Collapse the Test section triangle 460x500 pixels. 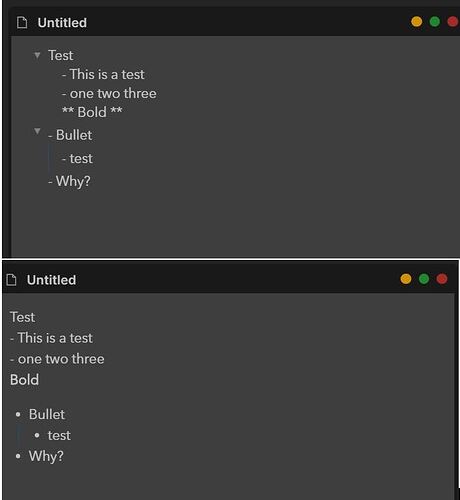click(x=37, y=55)
